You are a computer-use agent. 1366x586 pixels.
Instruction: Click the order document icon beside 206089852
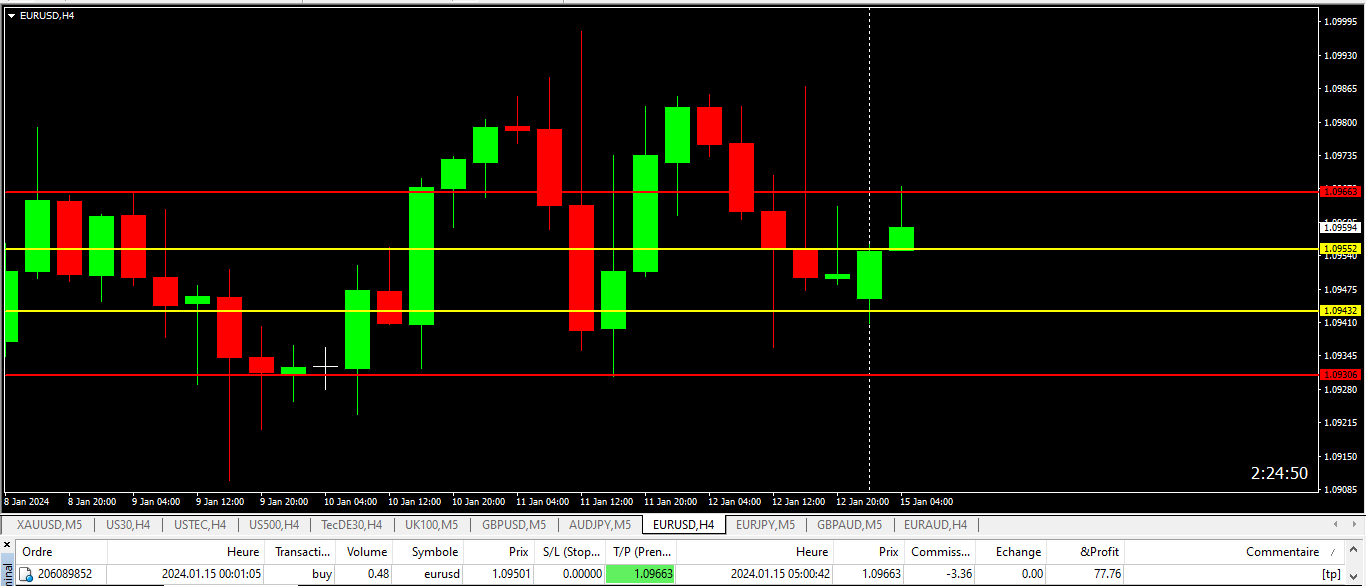click(x=27, y=574)
